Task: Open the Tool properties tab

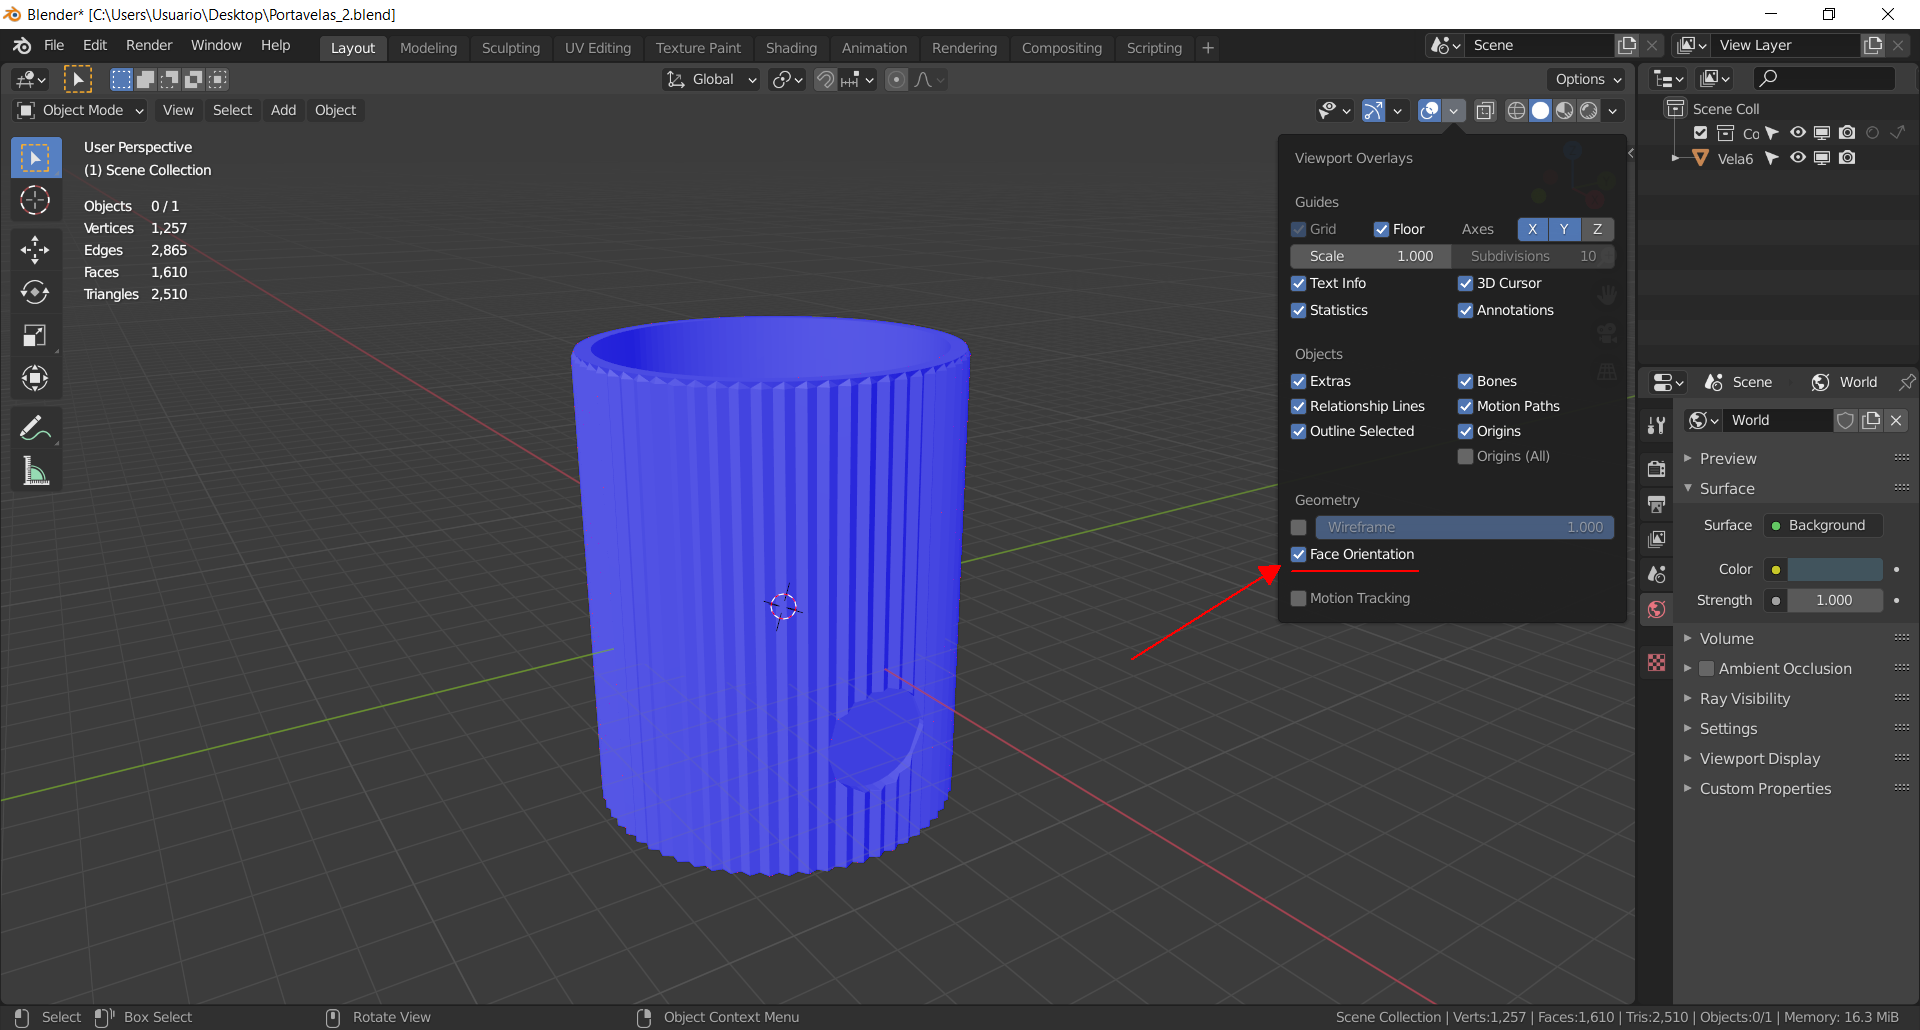Action: pos(1657,426)
